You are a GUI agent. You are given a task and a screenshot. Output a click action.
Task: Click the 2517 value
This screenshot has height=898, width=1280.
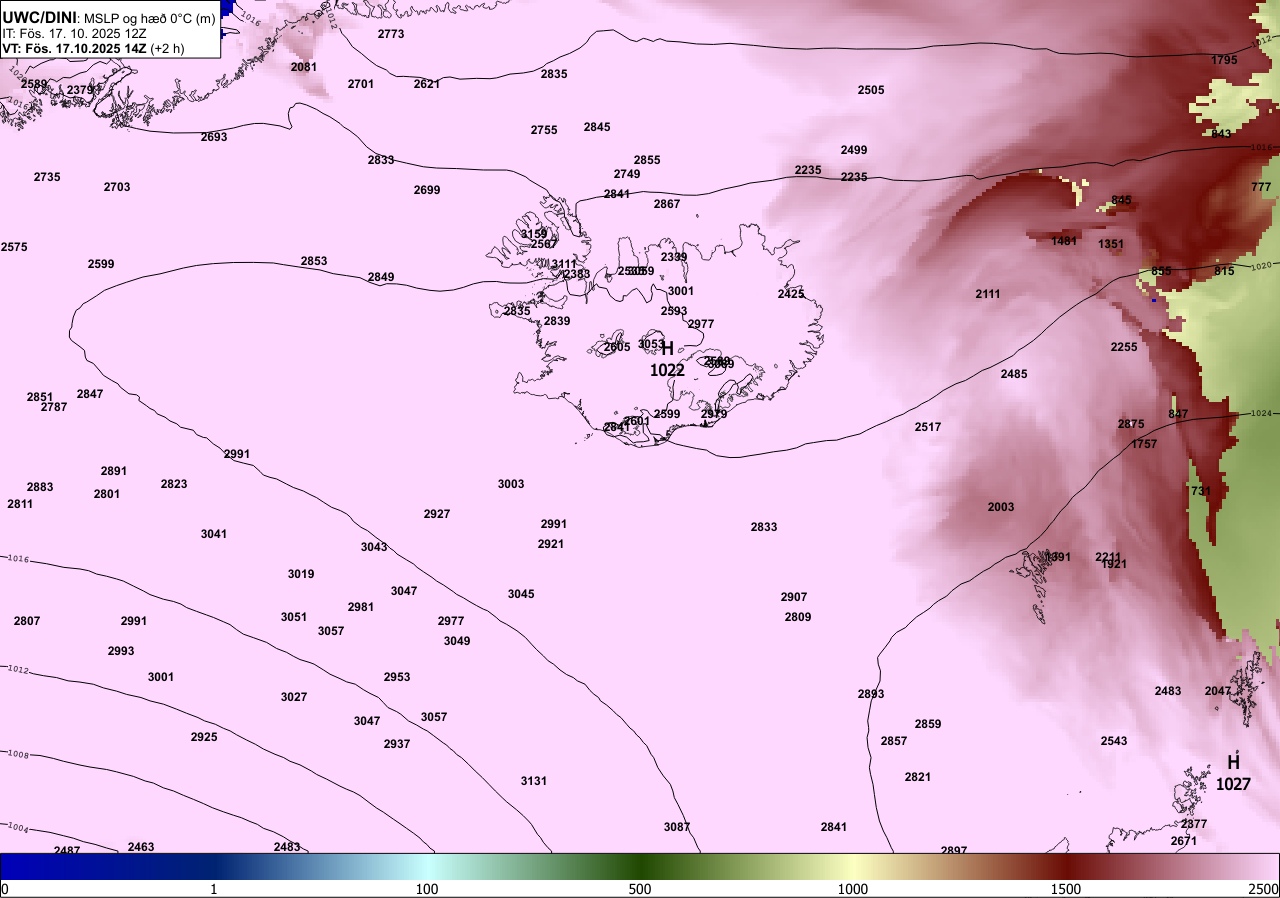928,427
